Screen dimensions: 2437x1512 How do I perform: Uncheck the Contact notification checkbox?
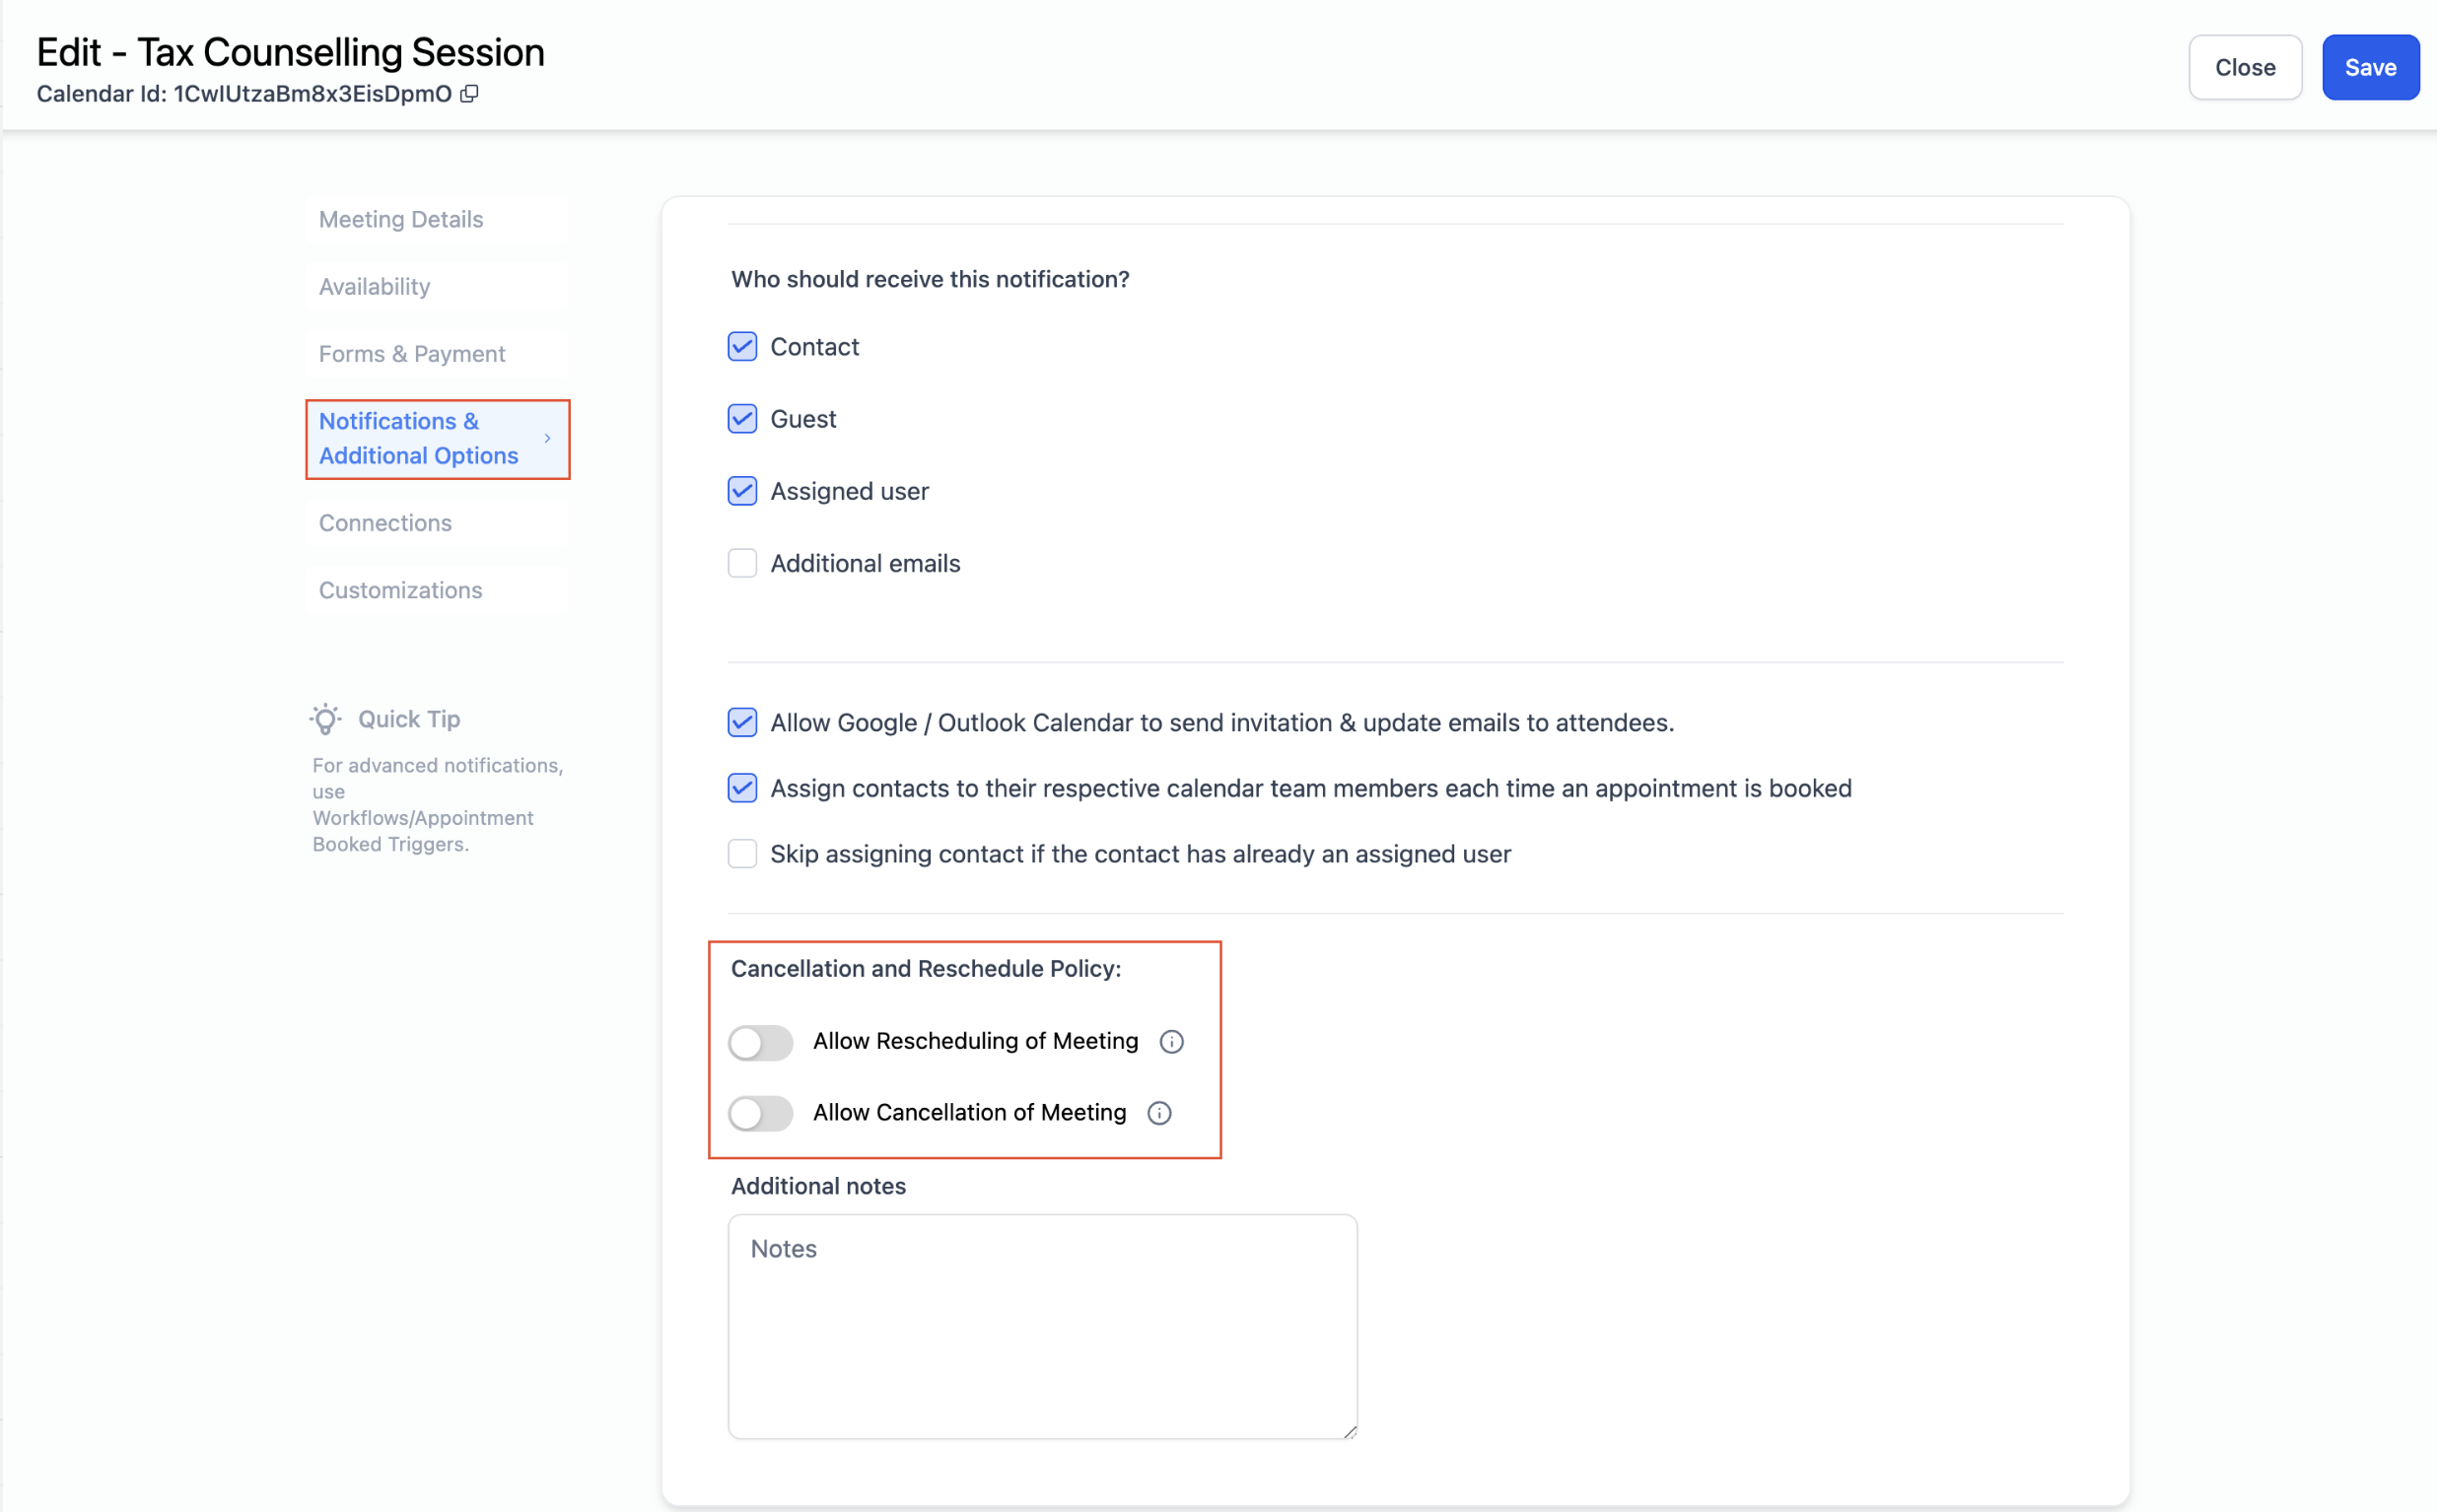tap(742, 347)
